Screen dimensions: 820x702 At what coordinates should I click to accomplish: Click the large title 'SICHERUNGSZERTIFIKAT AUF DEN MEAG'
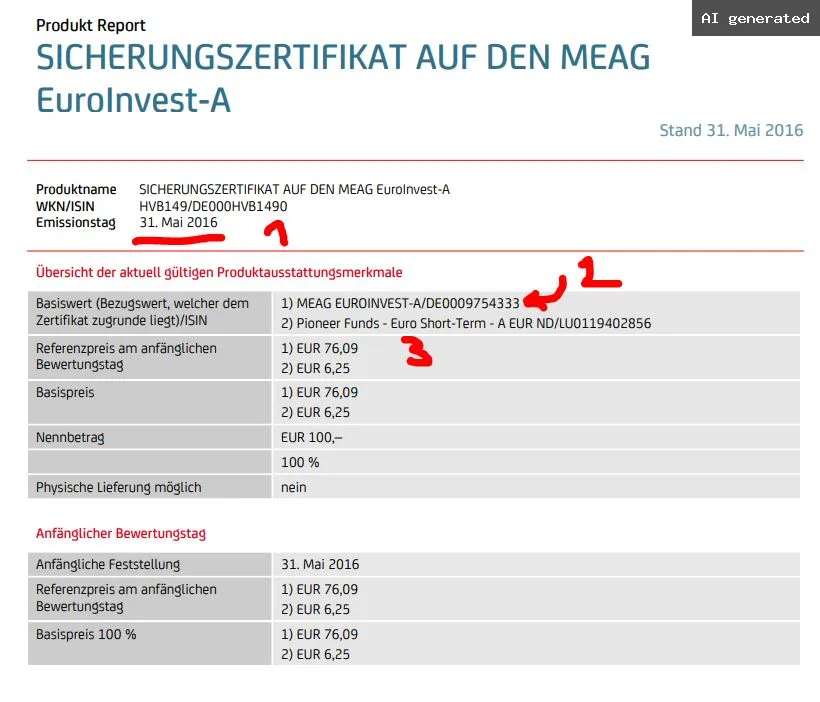pos(343,58)
